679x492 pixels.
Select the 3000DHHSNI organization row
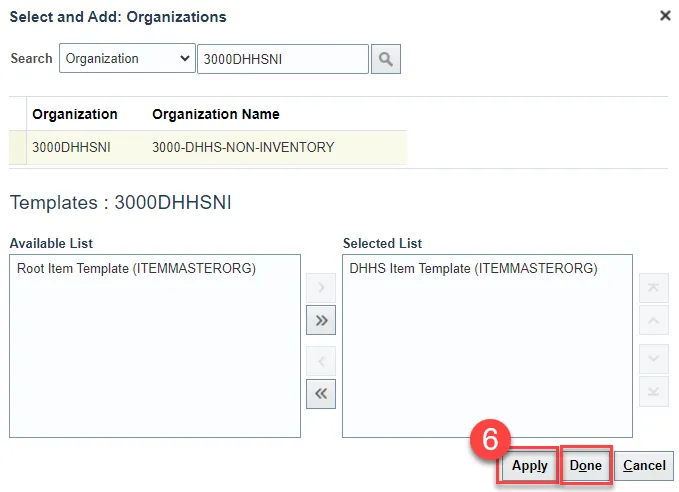[x=71, y=147]
